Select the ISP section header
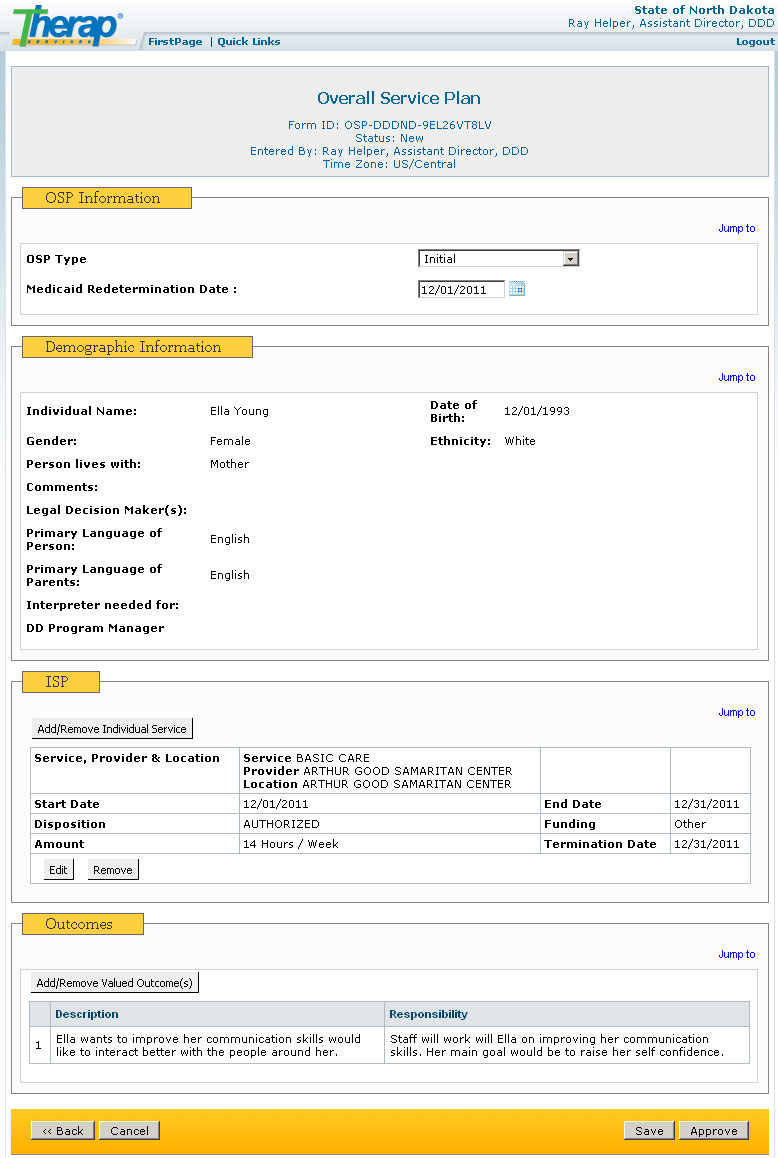 click(x=61, y=682)
